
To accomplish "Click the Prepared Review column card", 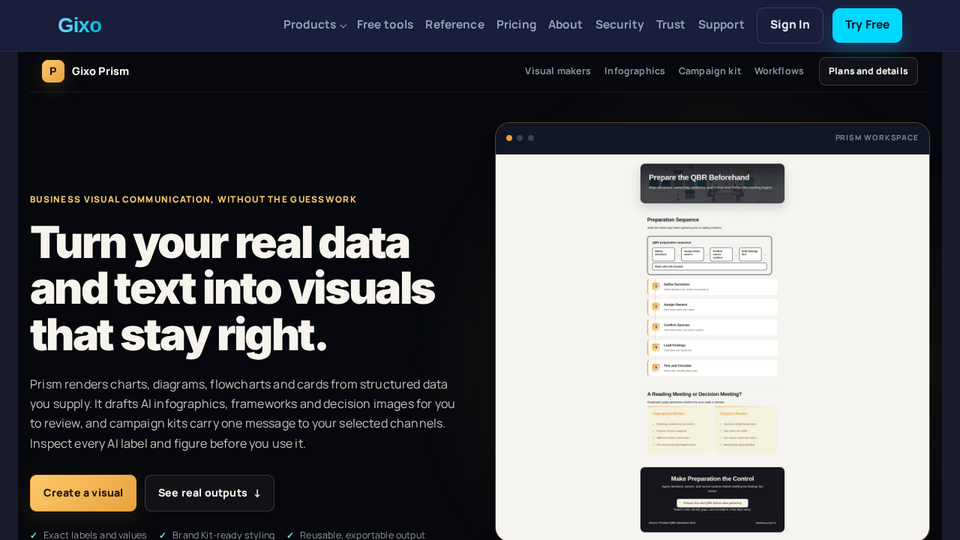I will [746, 429].
